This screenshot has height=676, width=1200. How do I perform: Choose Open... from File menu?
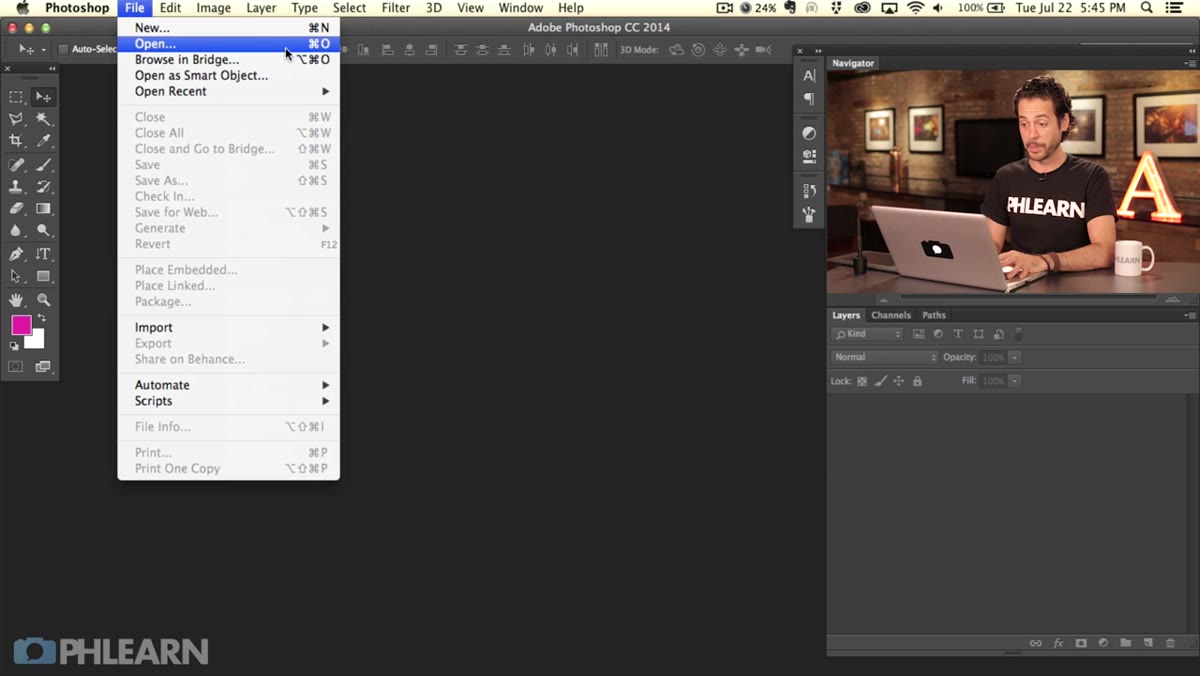coord(228,44)
